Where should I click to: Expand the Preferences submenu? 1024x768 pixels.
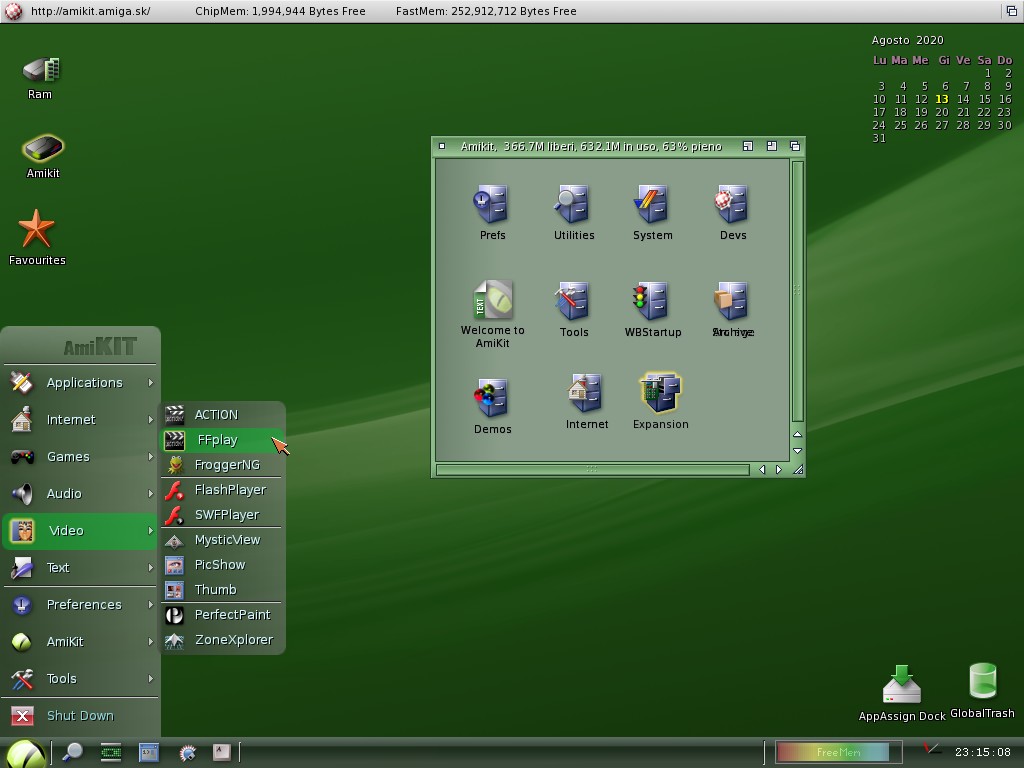84,605
